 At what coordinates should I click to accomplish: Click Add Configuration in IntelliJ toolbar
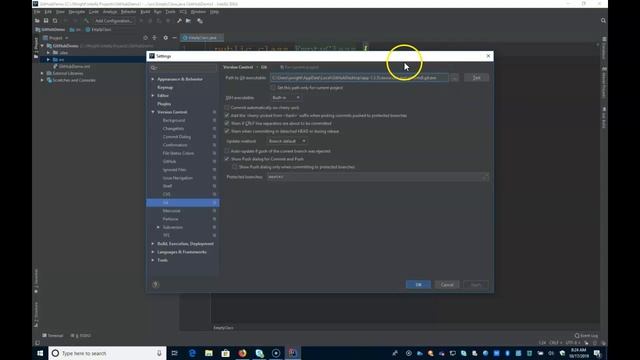coord(113,20)
